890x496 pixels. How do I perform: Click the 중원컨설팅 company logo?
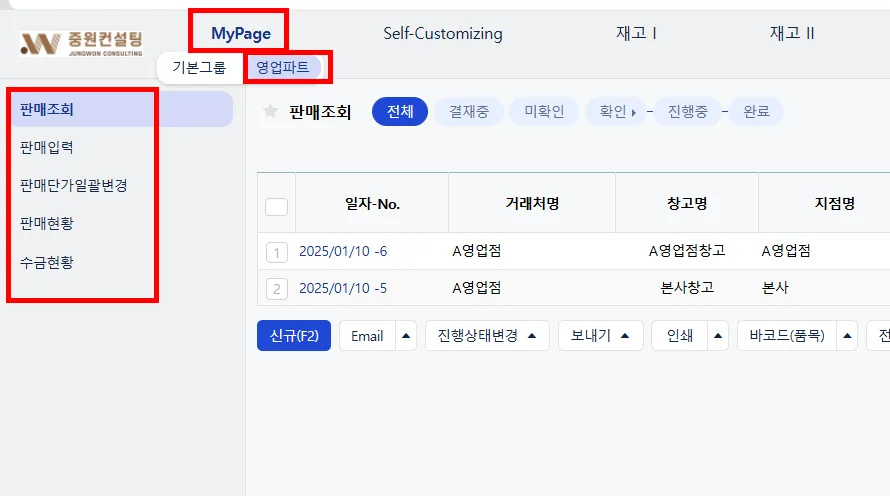(x=82, y=43)
